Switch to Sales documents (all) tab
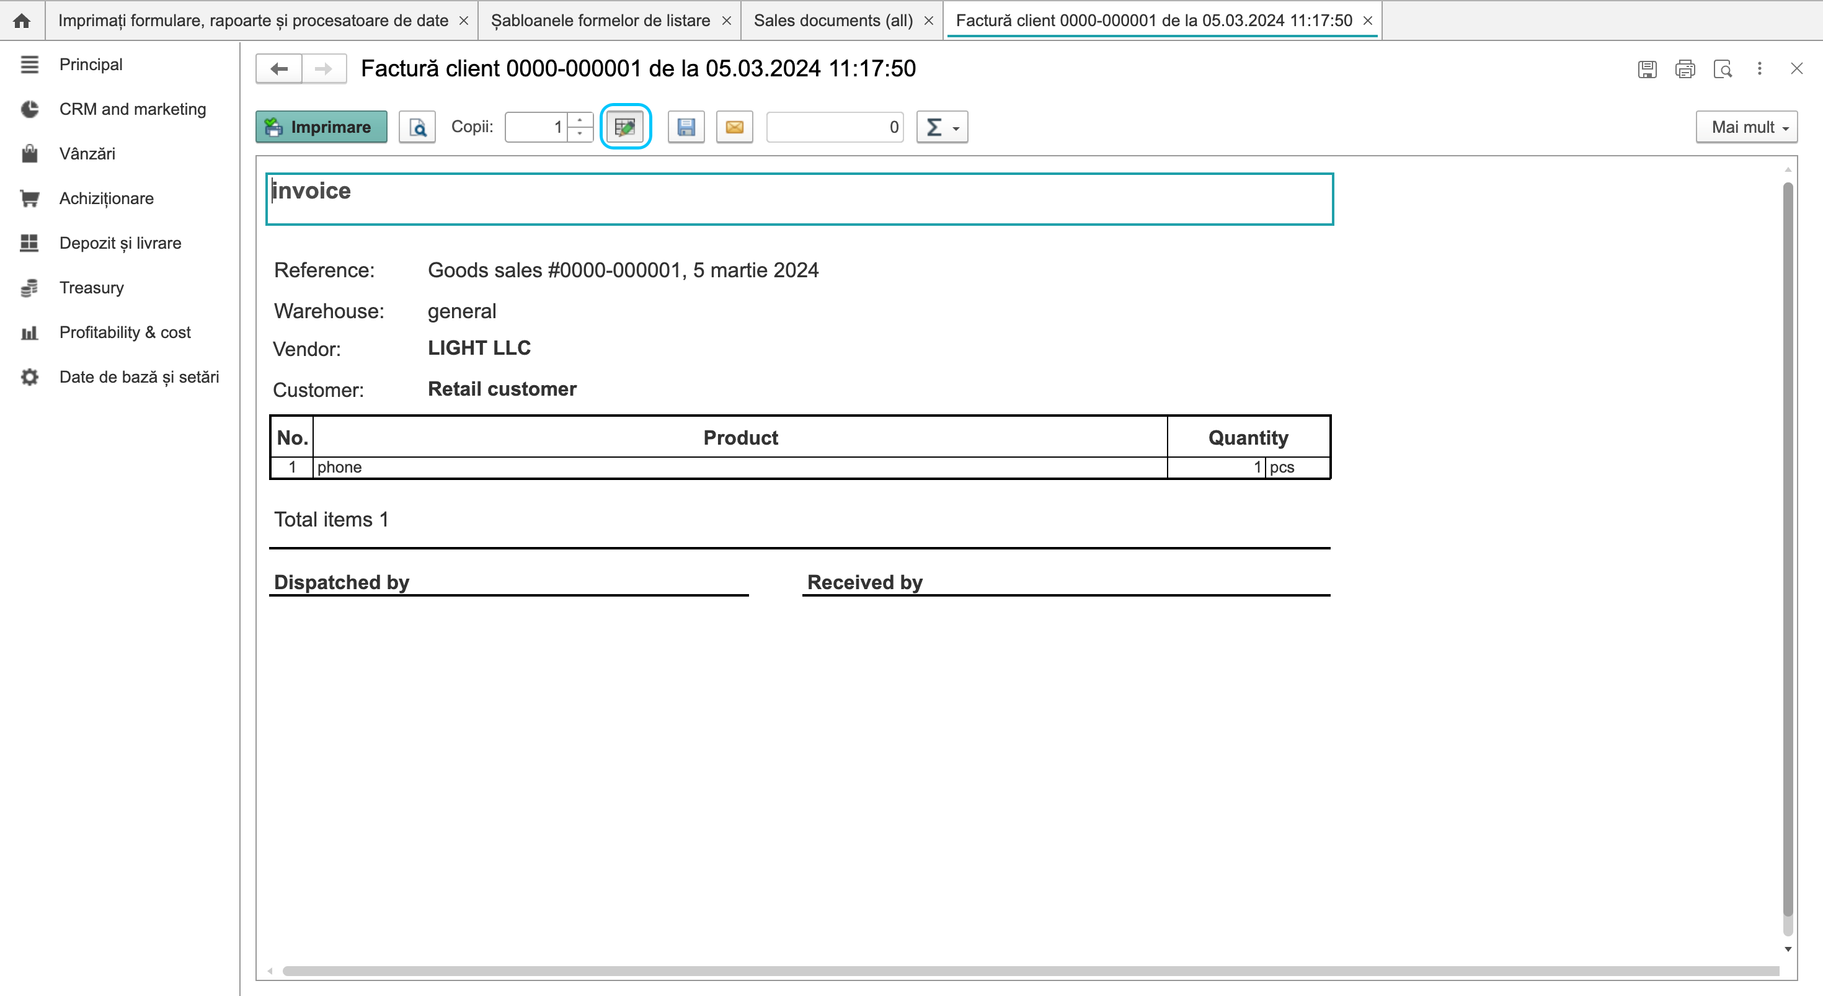The height and width of the screenshot is (996, 1823). [x=833, y=20]
